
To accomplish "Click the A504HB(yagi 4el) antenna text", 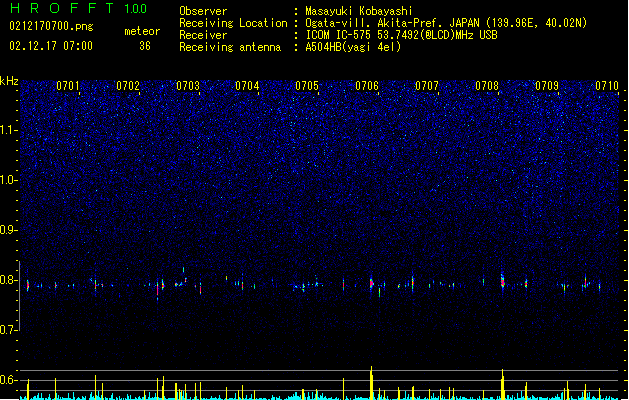I will click(353, 47).
